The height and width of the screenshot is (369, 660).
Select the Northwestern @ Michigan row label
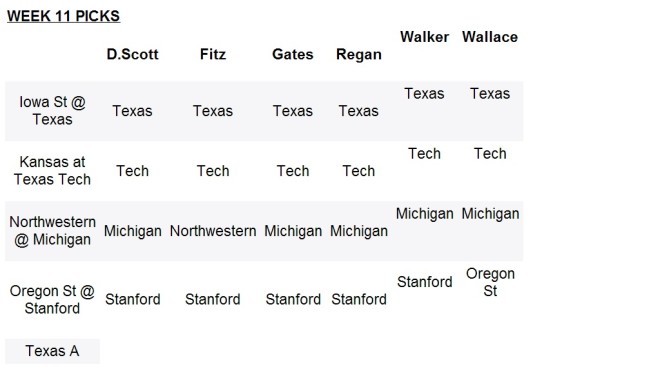pyautogui.click(x=52, y=231)
